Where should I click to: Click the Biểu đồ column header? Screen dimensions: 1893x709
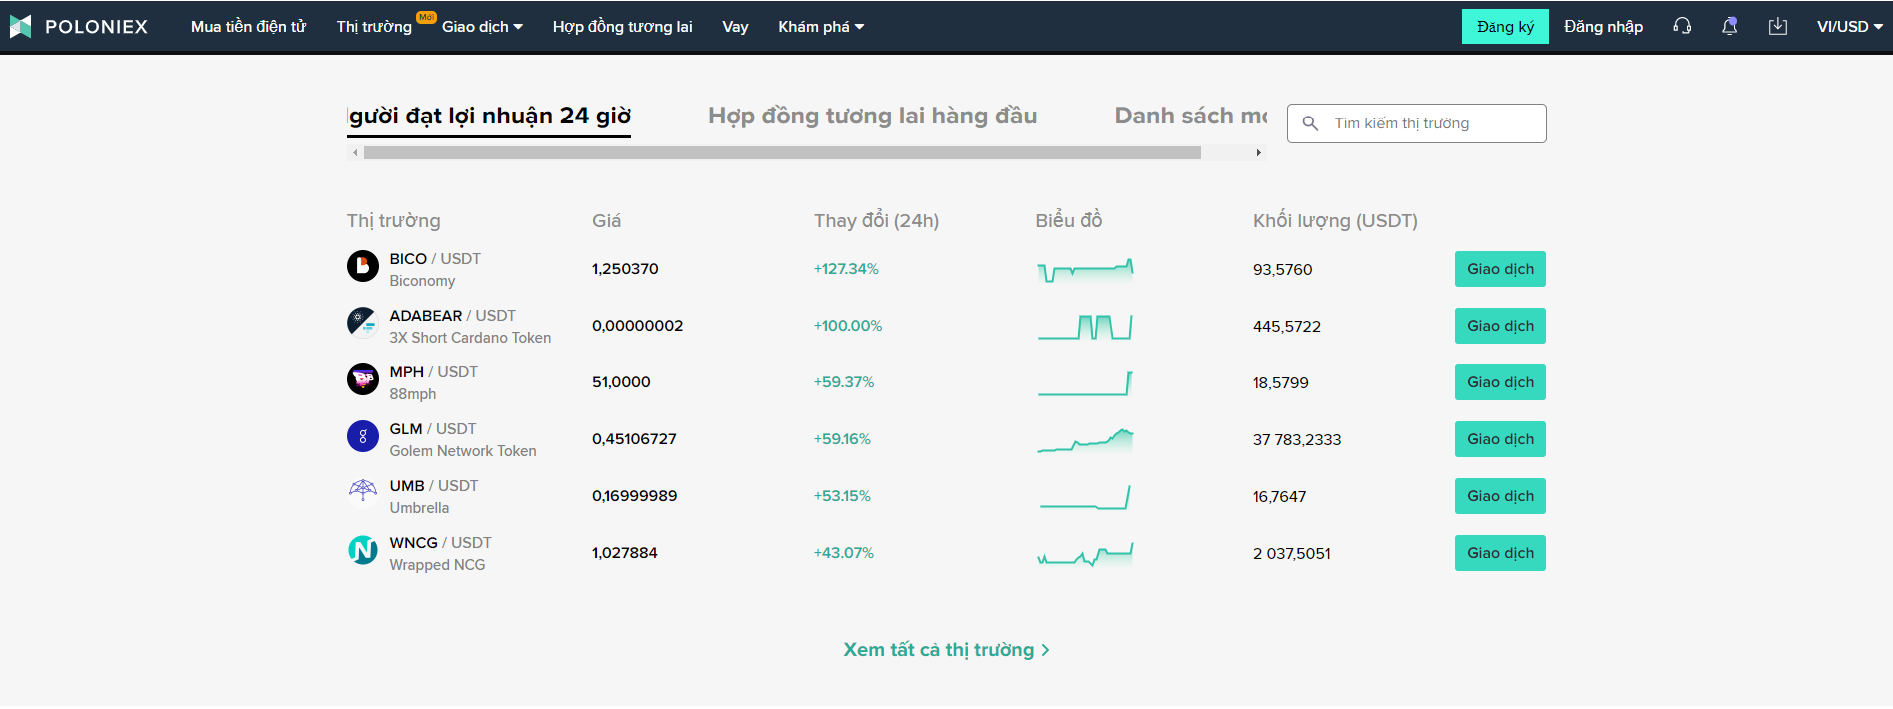tap(1068, 221)
